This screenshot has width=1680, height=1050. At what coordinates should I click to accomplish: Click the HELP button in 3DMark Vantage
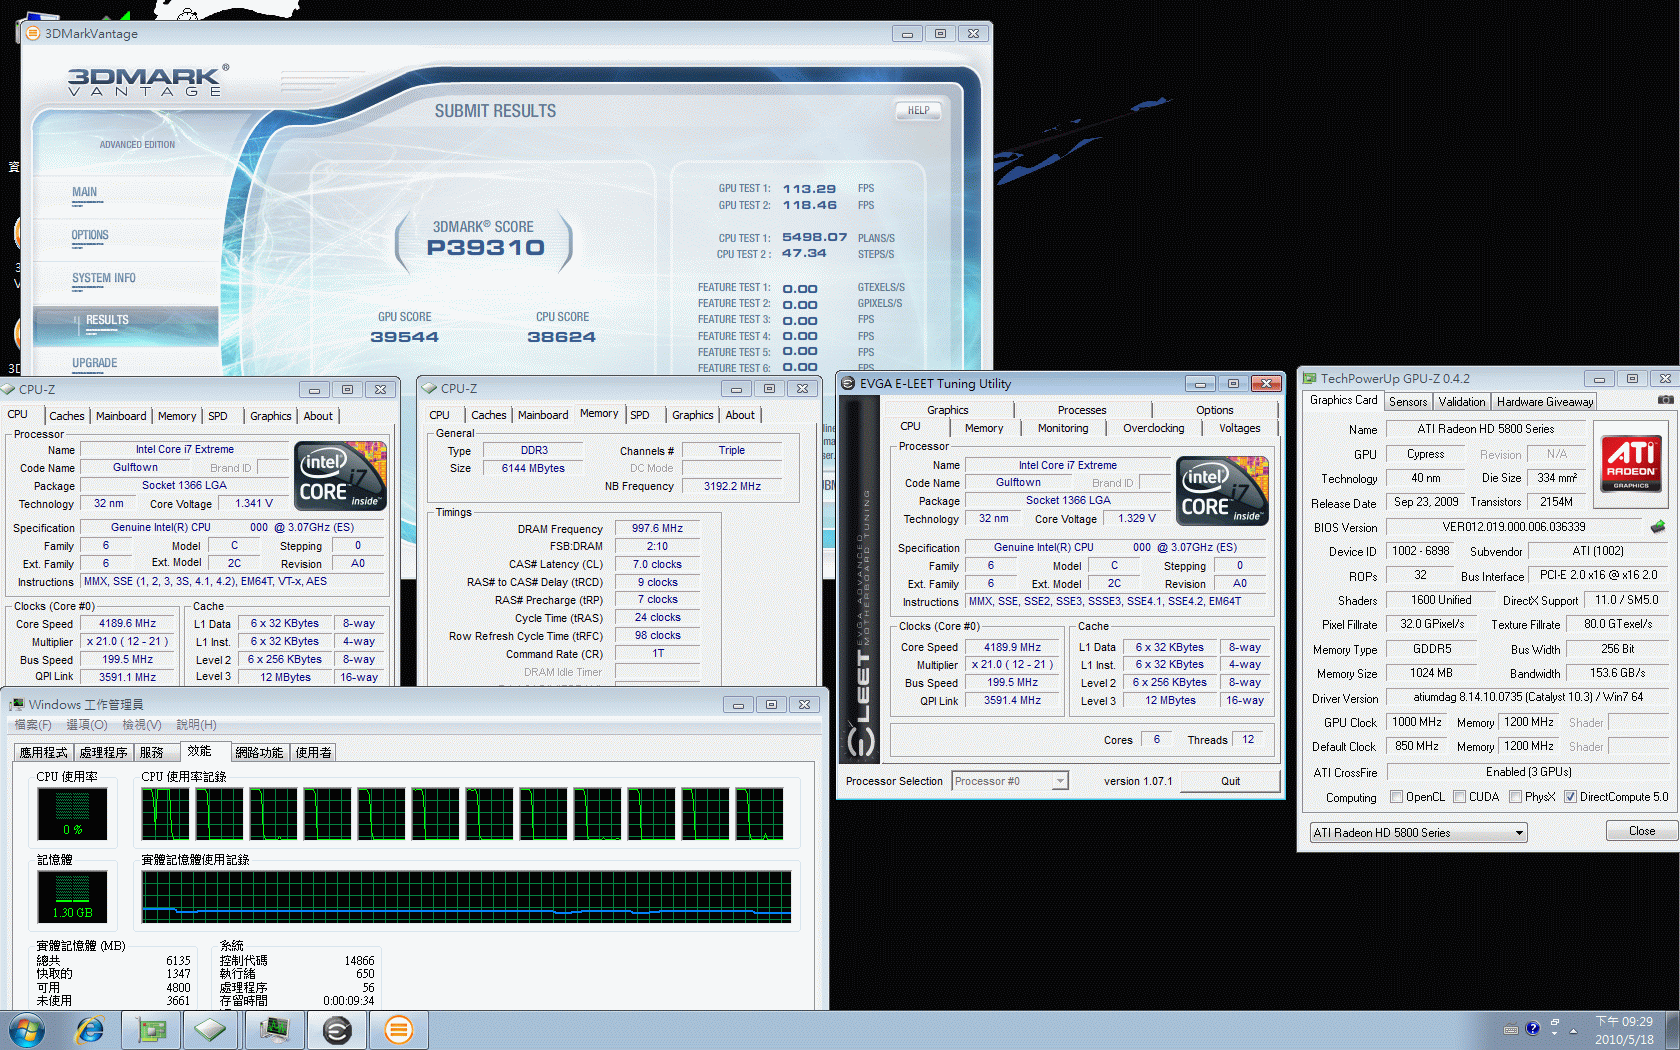(918, 111)
